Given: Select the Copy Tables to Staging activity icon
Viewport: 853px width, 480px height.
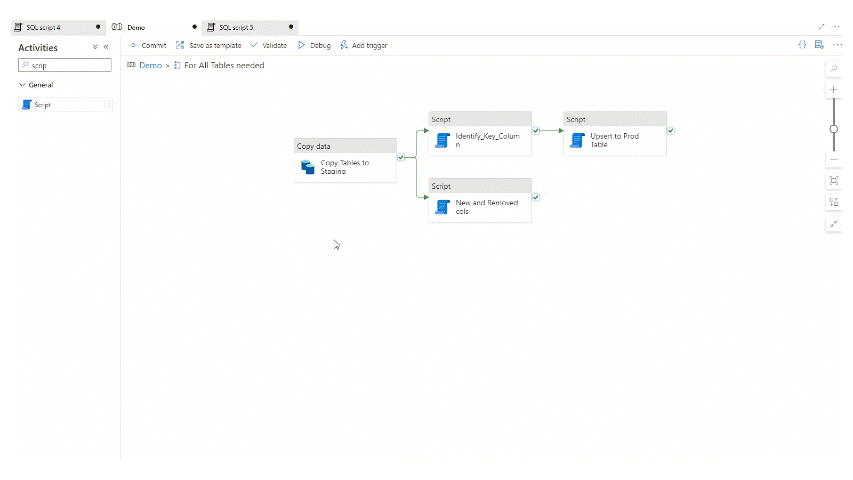Looking at the screenshot, I should [x=308, y=167].
